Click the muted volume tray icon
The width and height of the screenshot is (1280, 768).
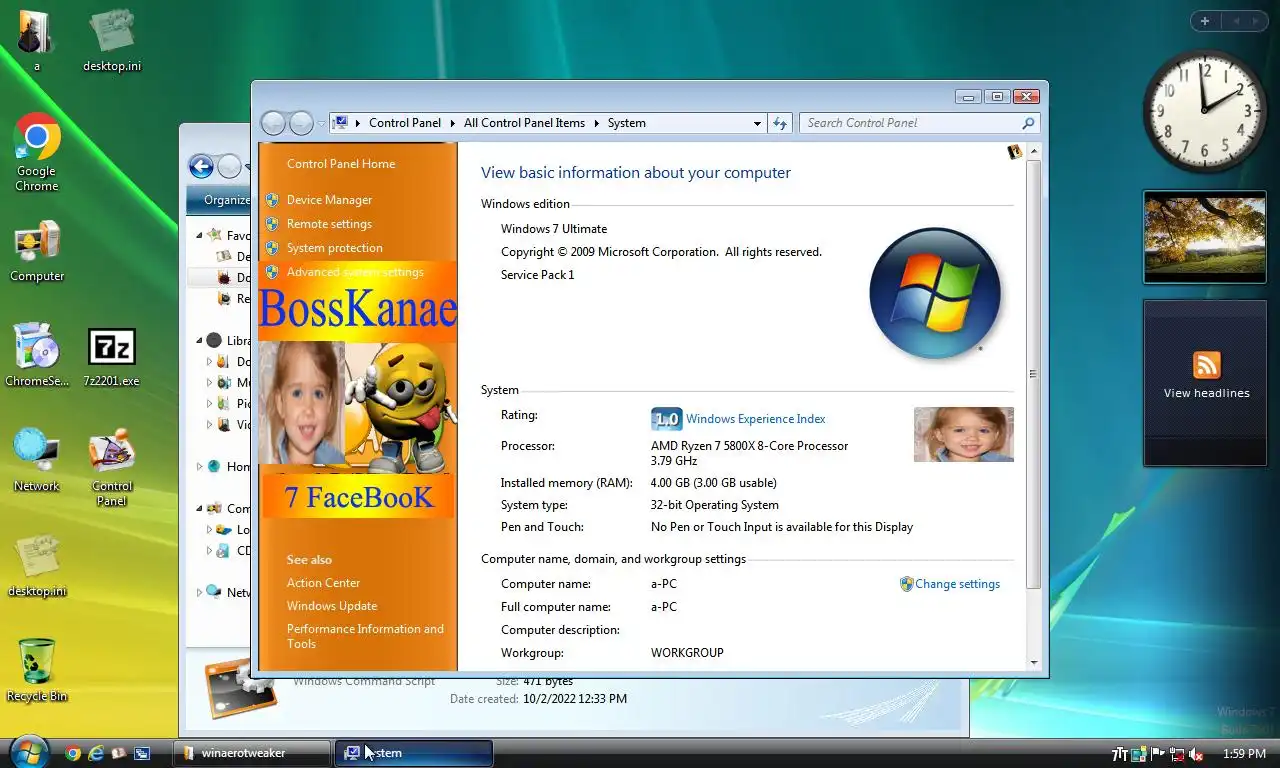coord(1196,754)
